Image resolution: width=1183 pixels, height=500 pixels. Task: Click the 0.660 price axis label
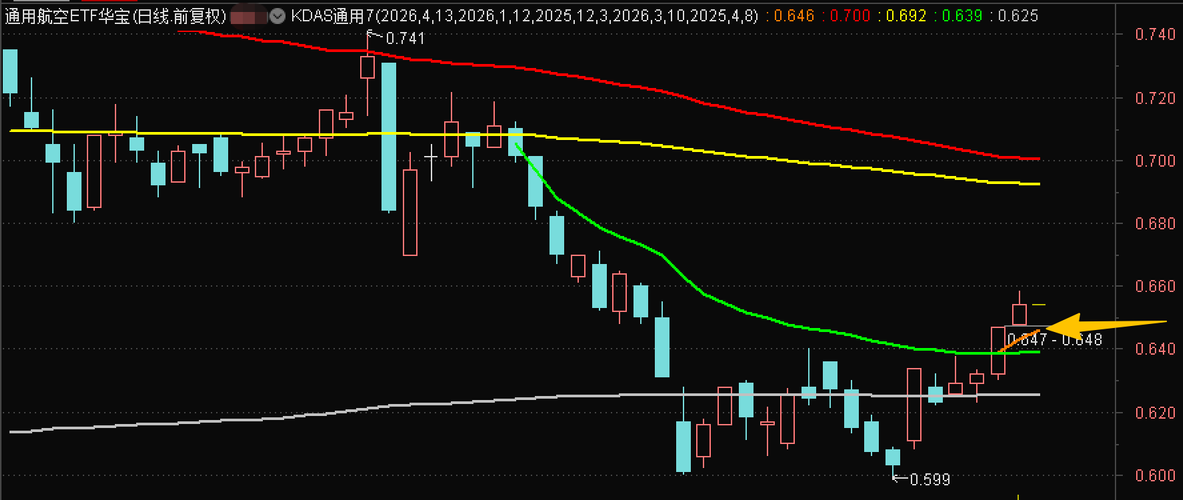tap(1156, 287)
